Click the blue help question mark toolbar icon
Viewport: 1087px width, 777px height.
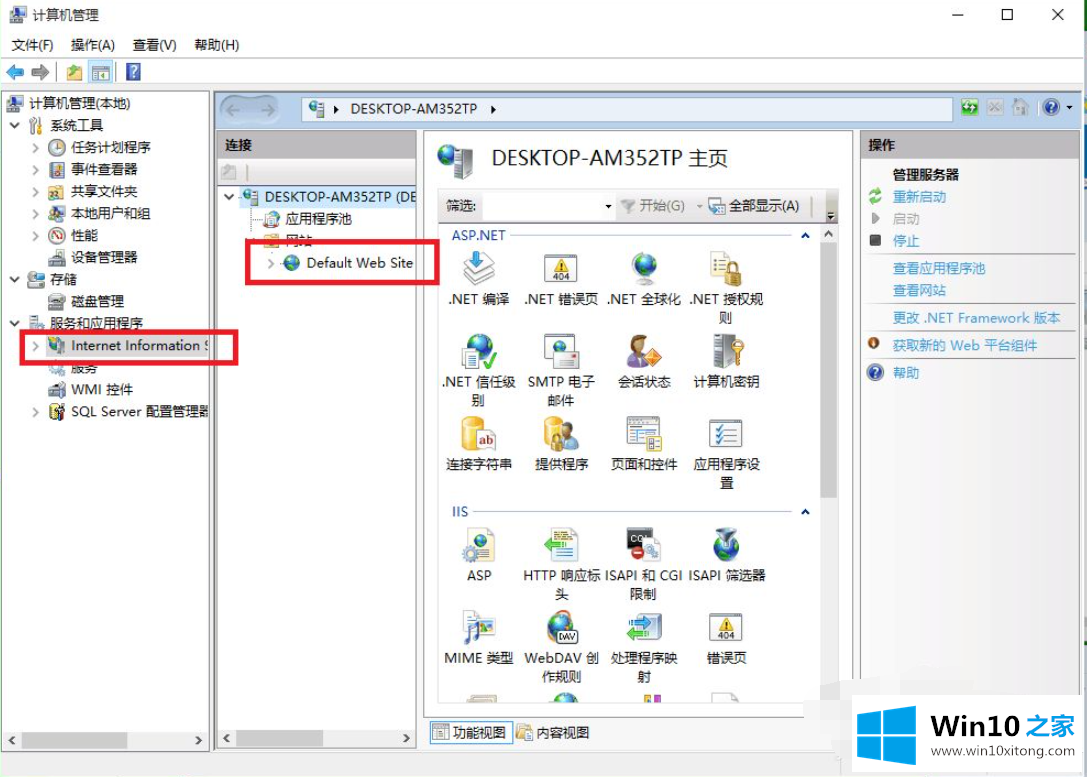133,72
